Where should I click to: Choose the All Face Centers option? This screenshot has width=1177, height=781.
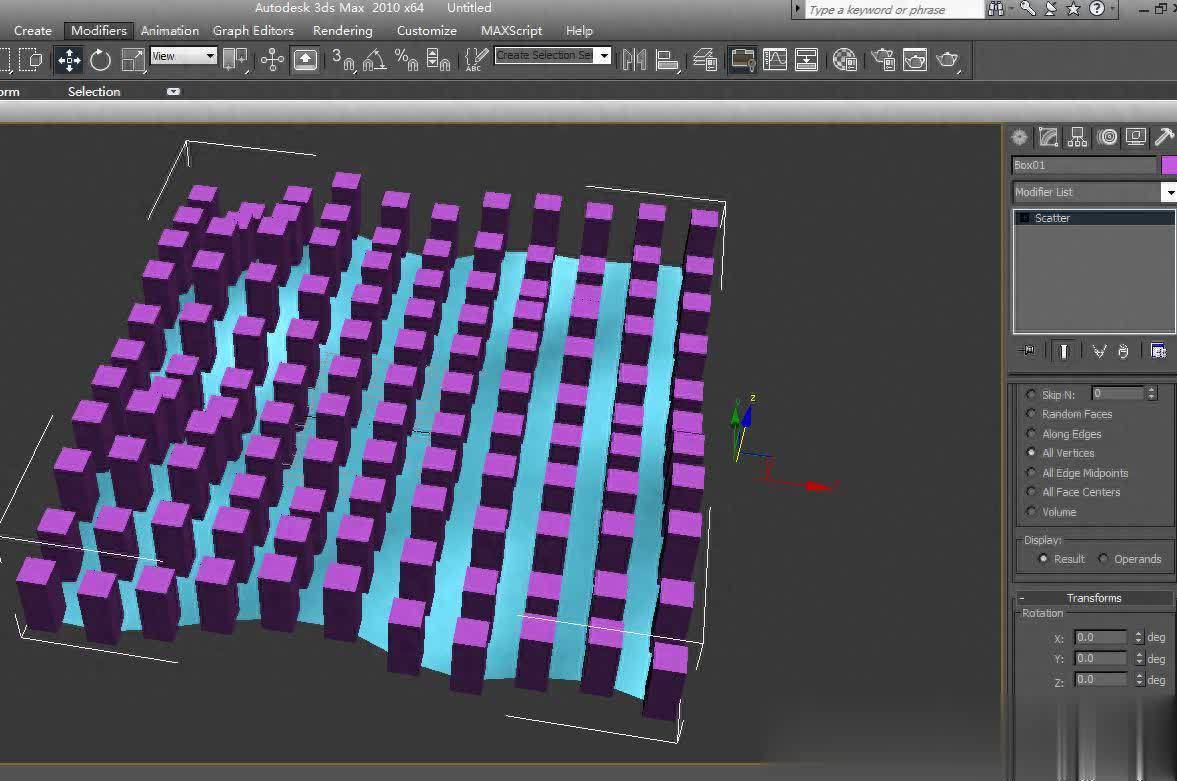pos(1032,492)
